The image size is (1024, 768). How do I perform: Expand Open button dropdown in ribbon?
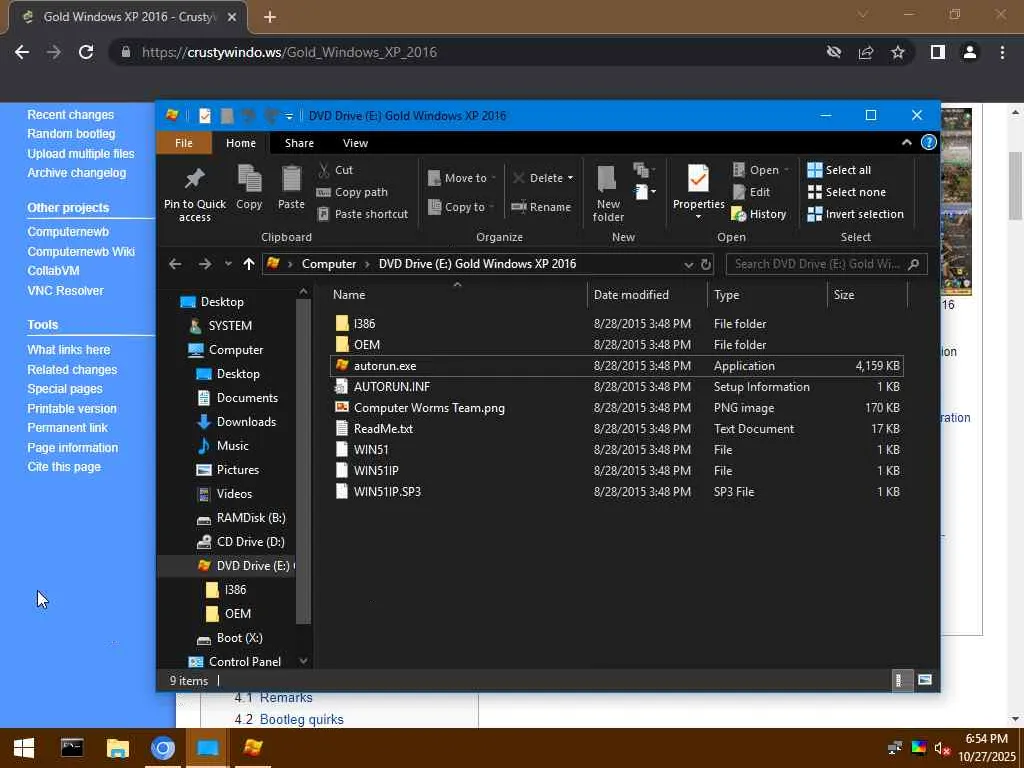pyautogui.click(x=786, y=170)
